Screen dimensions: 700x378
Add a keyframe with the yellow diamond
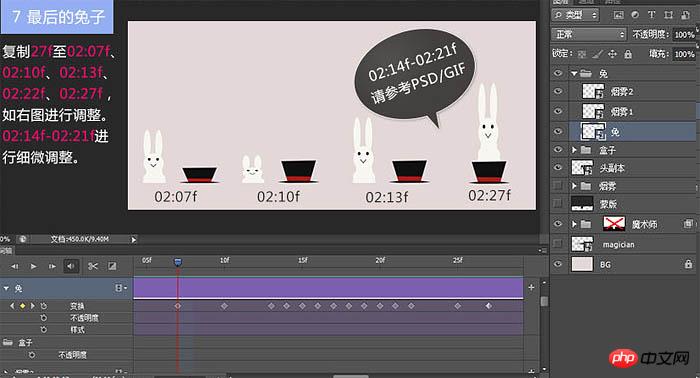(22, 306)
